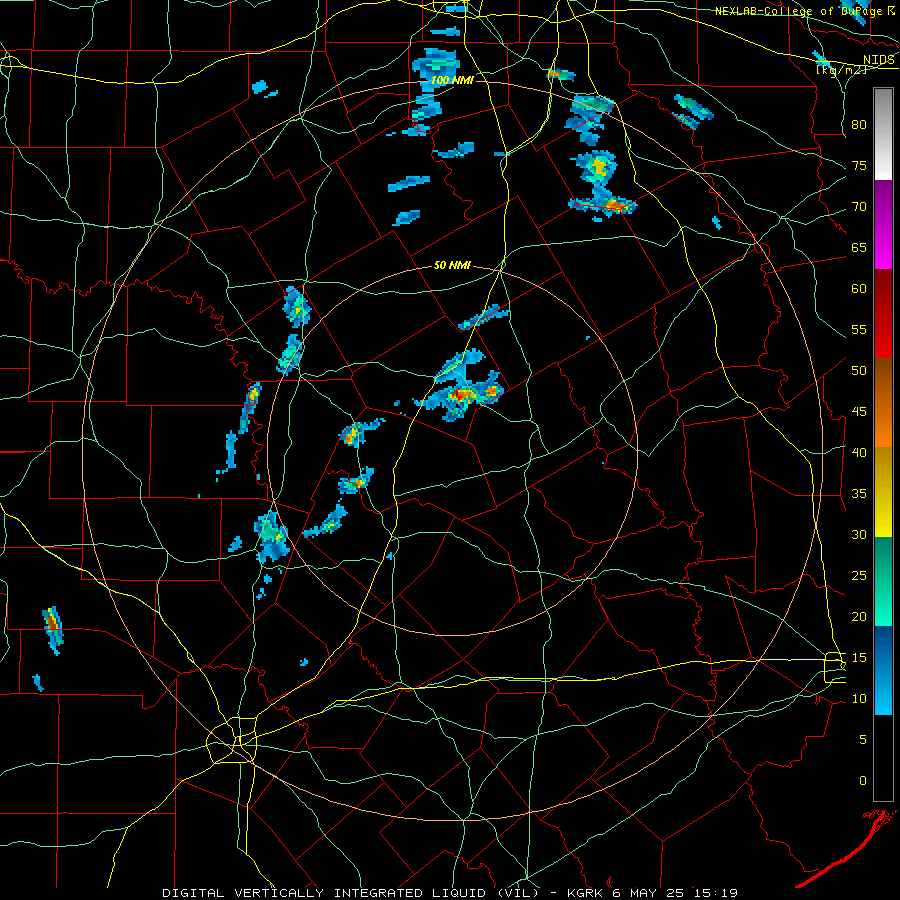Click the NEXLAB-College of DuPage label
The image size is (900, 900).
point(798,11)
